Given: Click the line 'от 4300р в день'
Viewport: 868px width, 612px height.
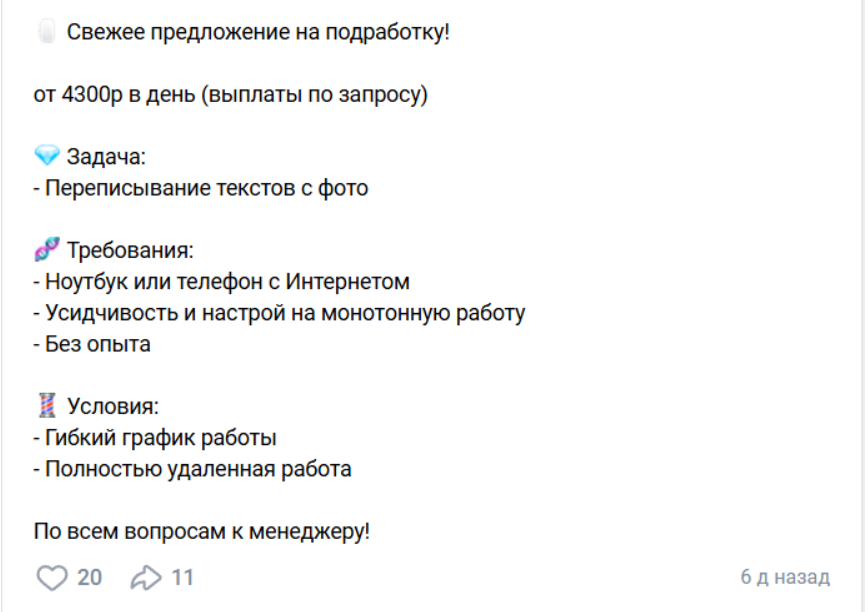Looking at the screenshot, I should [x=230, y=95].
